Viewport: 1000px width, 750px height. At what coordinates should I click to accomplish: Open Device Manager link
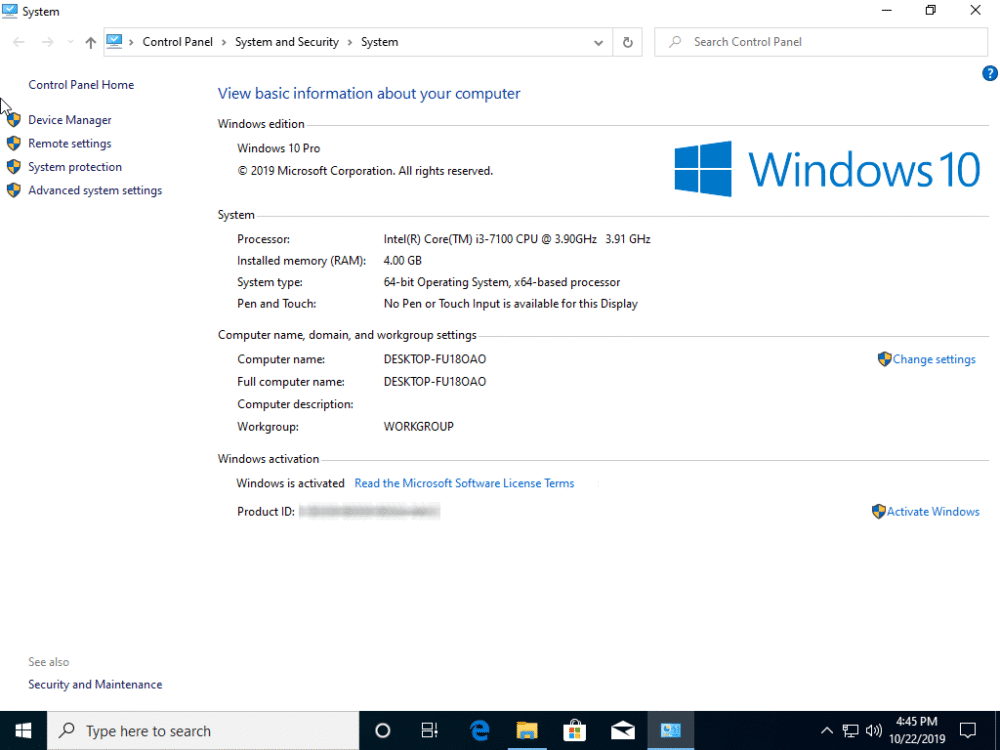tap(69, 120)
